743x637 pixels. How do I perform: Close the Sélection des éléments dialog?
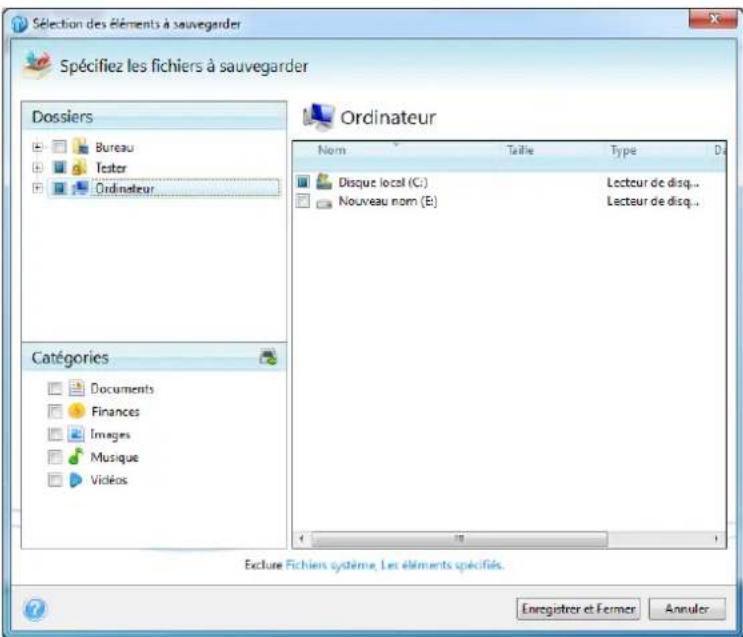pos(713,19)
